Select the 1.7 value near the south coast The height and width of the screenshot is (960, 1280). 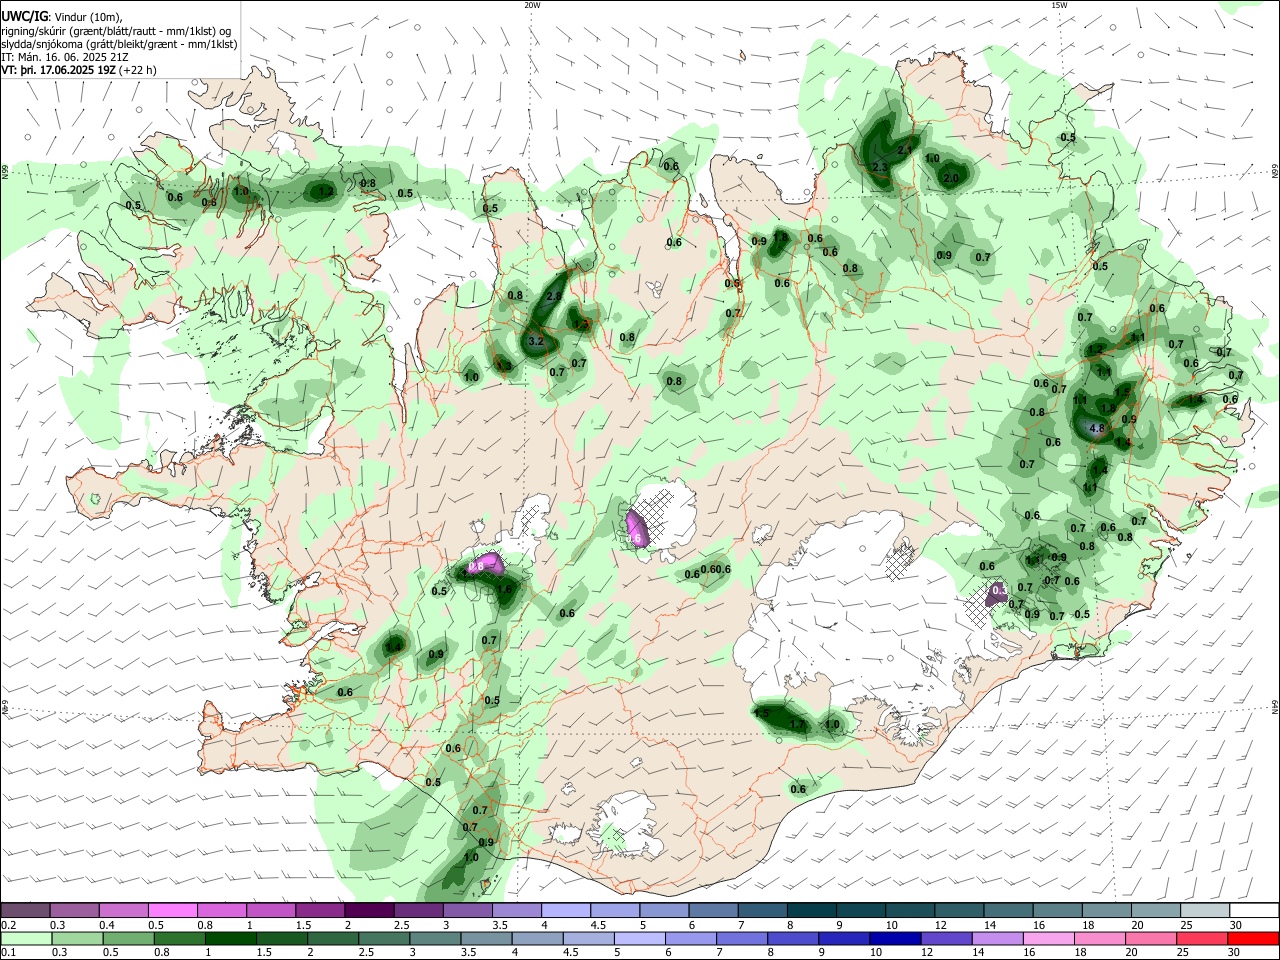(797, 724)
